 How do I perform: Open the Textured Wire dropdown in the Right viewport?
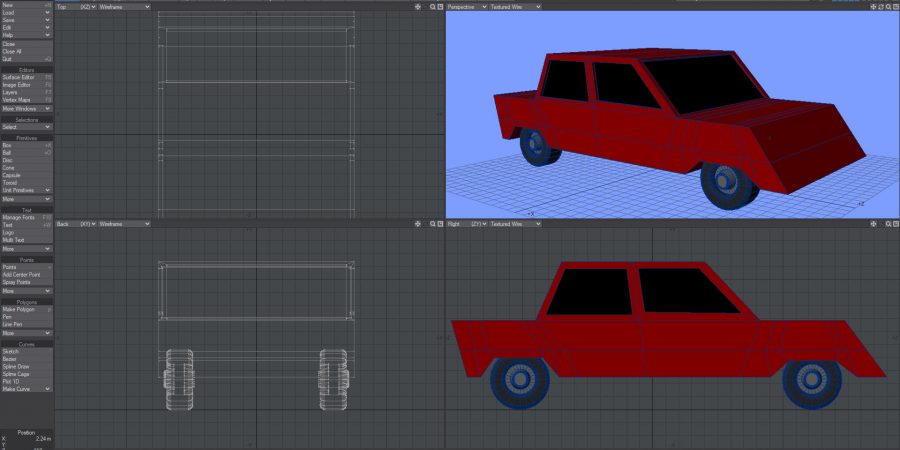[x=515, y=224]
